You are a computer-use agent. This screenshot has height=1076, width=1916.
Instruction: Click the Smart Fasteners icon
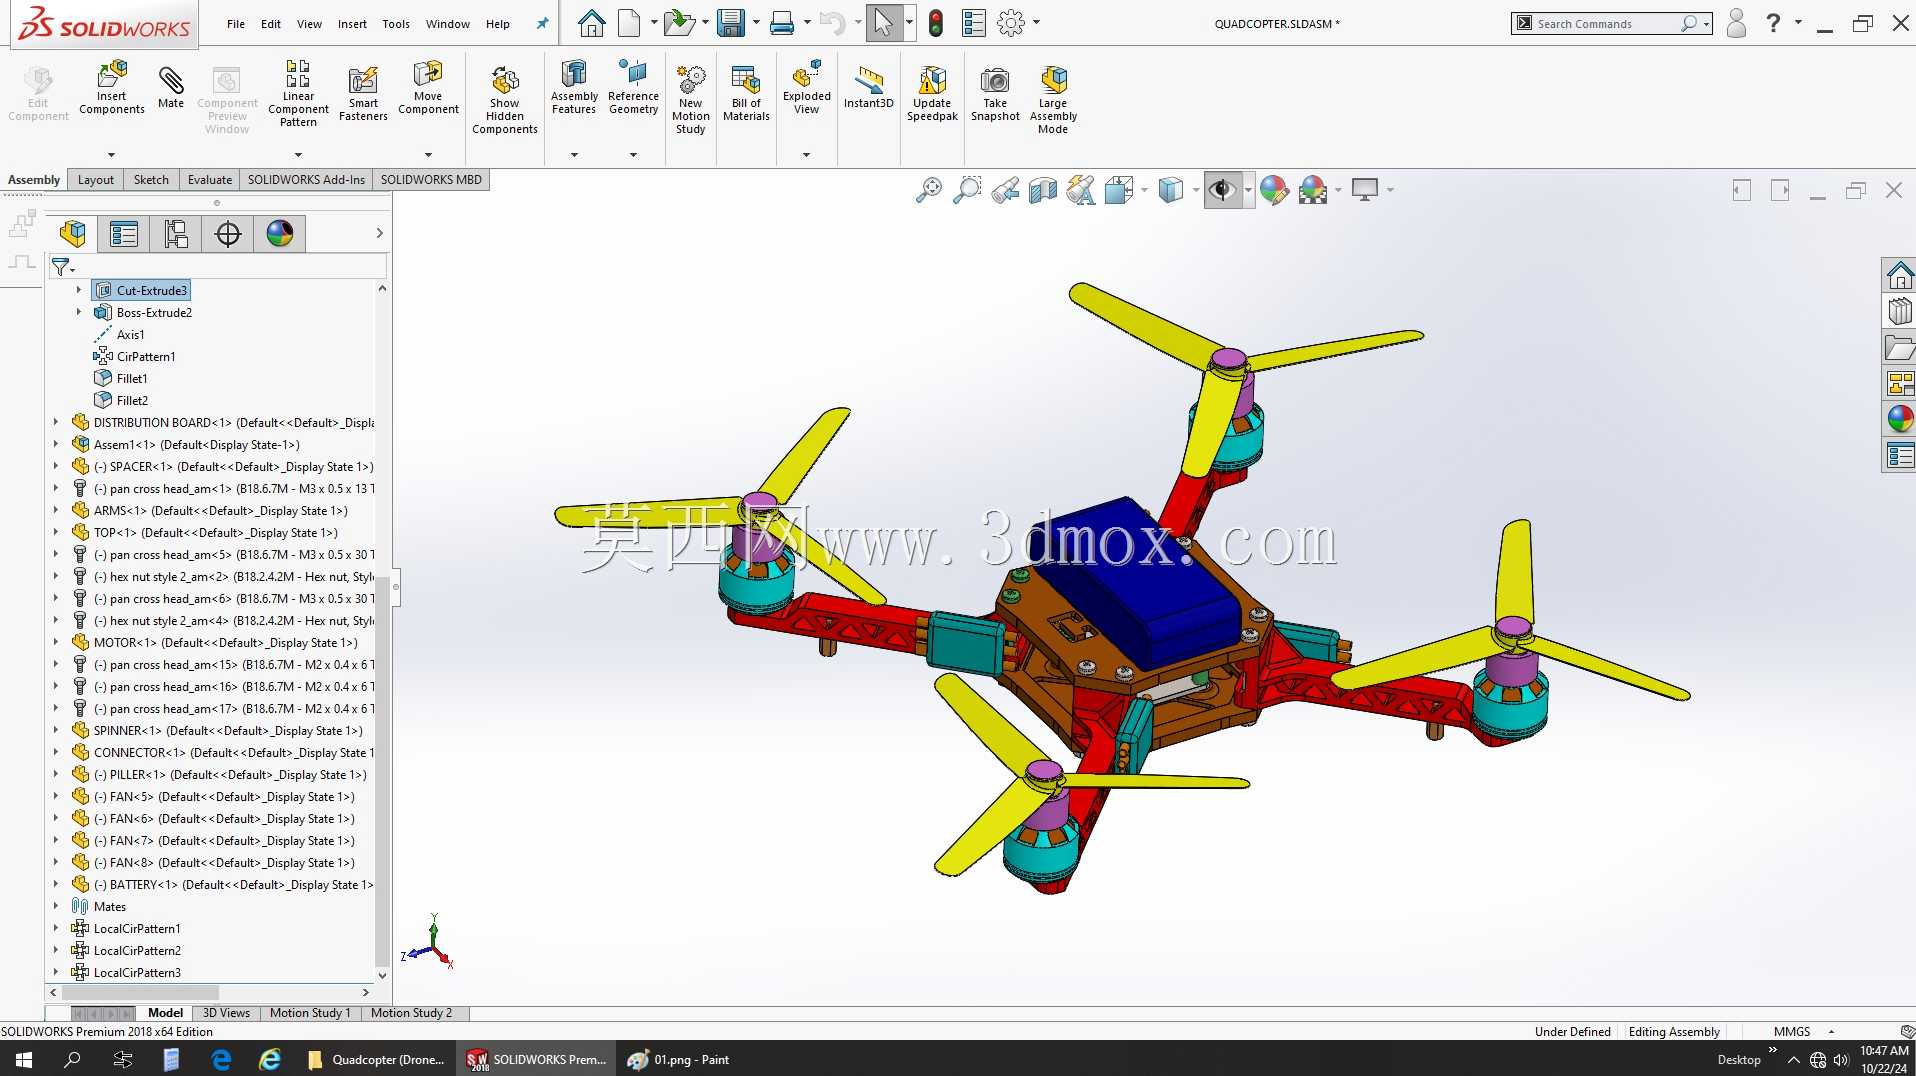click(x=363, y=93)
